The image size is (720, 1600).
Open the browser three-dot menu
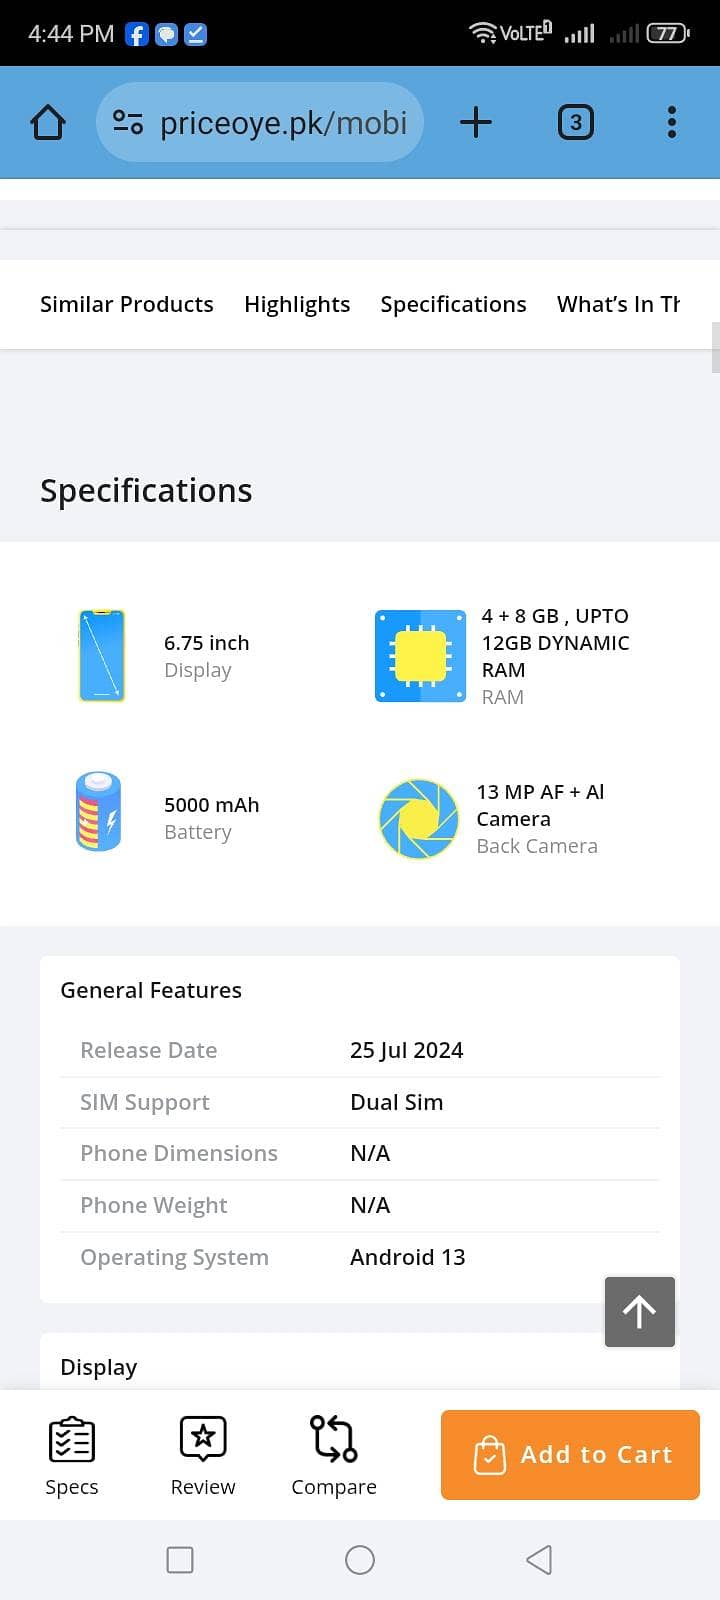(671, 123)
